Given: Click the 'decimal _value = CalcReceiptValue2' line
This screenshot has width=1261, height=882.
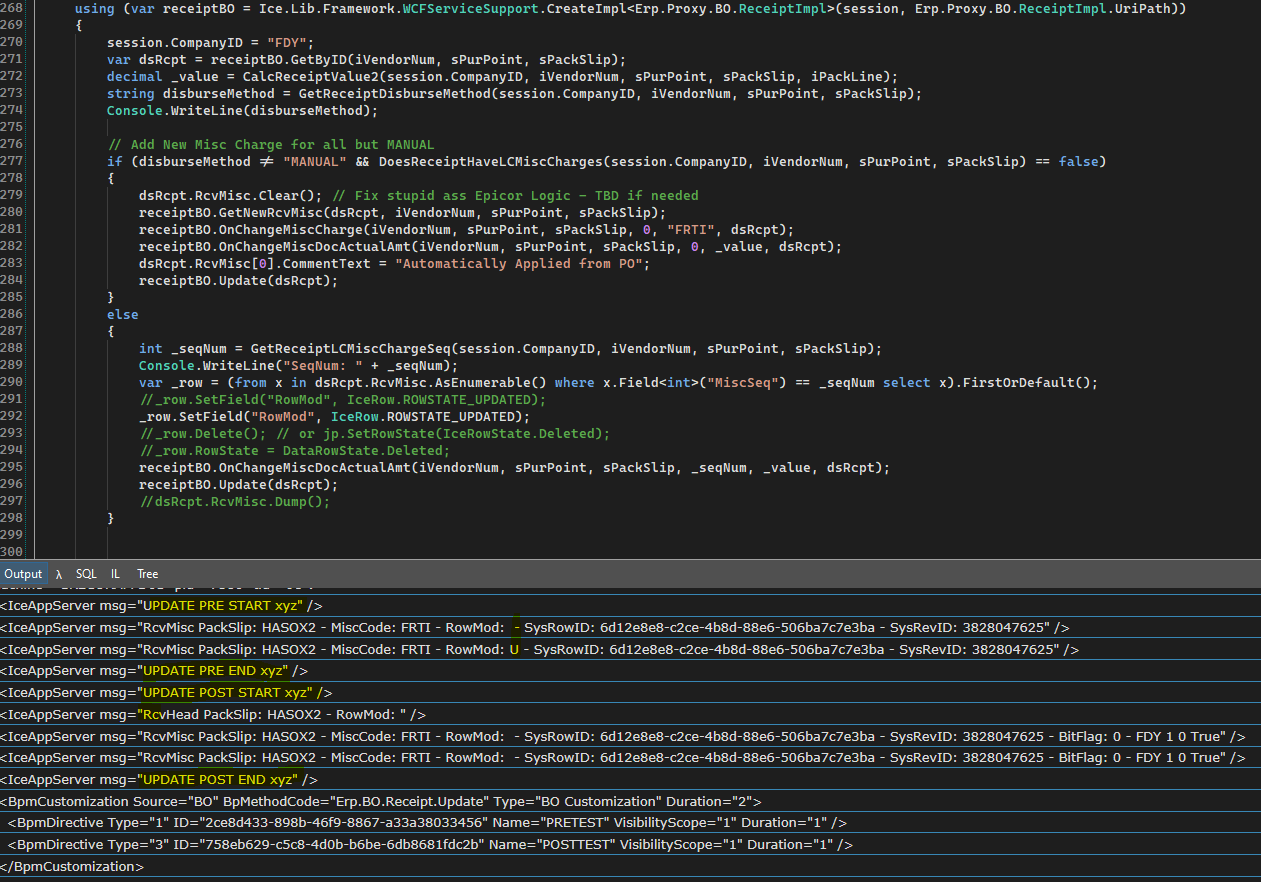Looking at the screenshot, I should pyautogui.click(x=503, y=76).
